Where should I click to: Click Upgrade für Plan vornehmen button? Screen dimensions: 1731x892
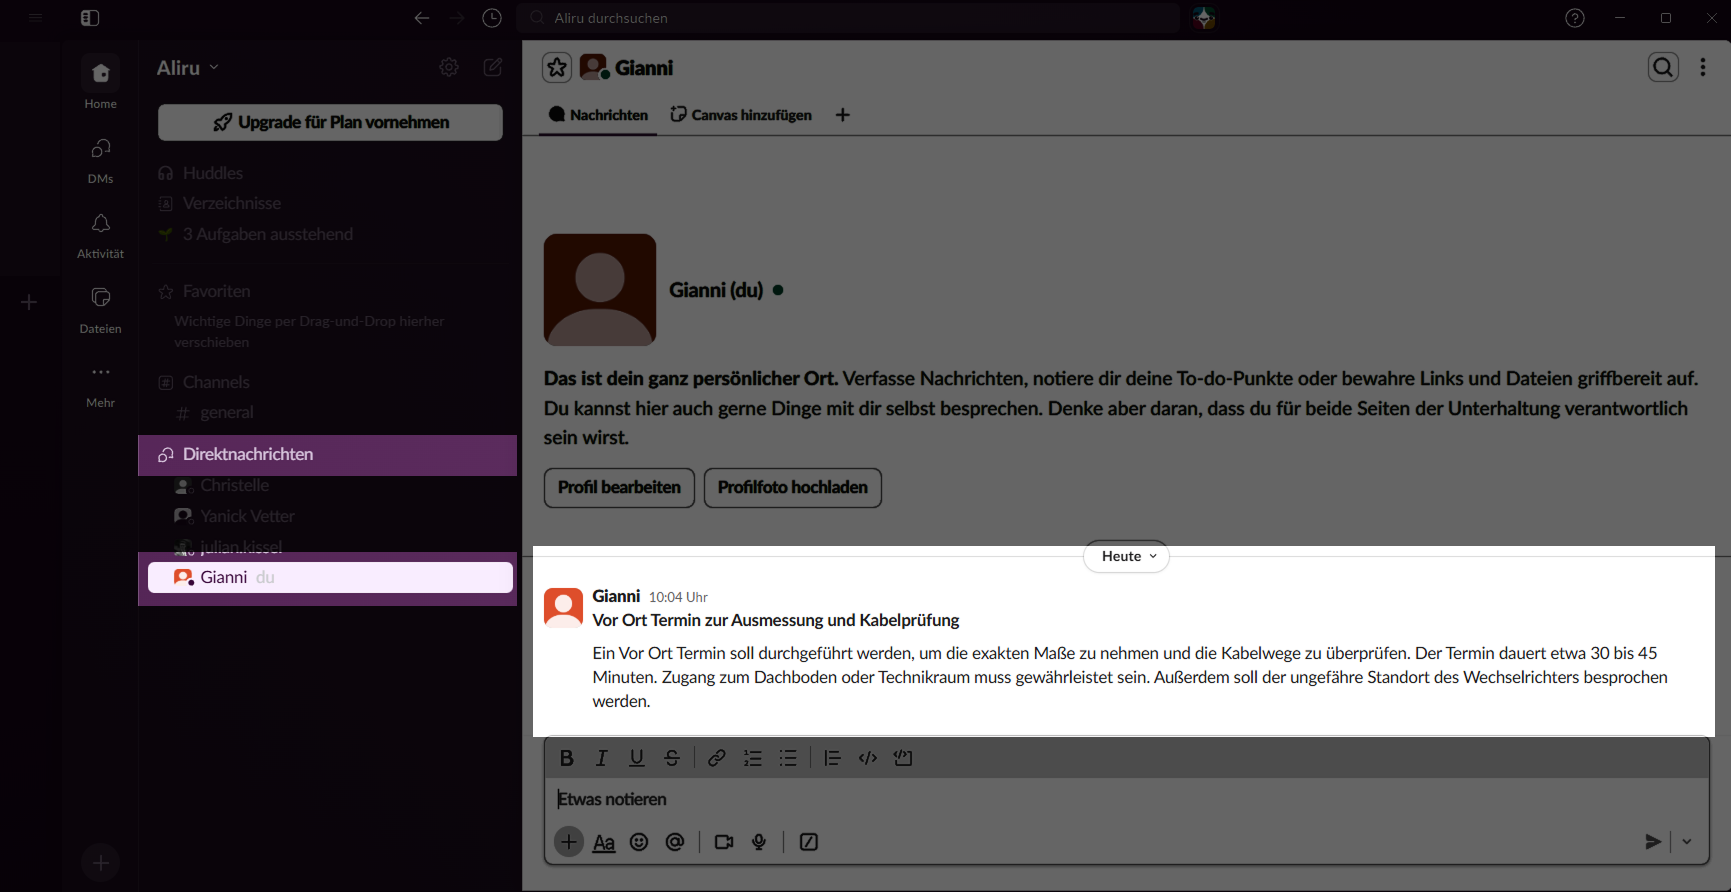pyautogui.click(x=330, y=122)
